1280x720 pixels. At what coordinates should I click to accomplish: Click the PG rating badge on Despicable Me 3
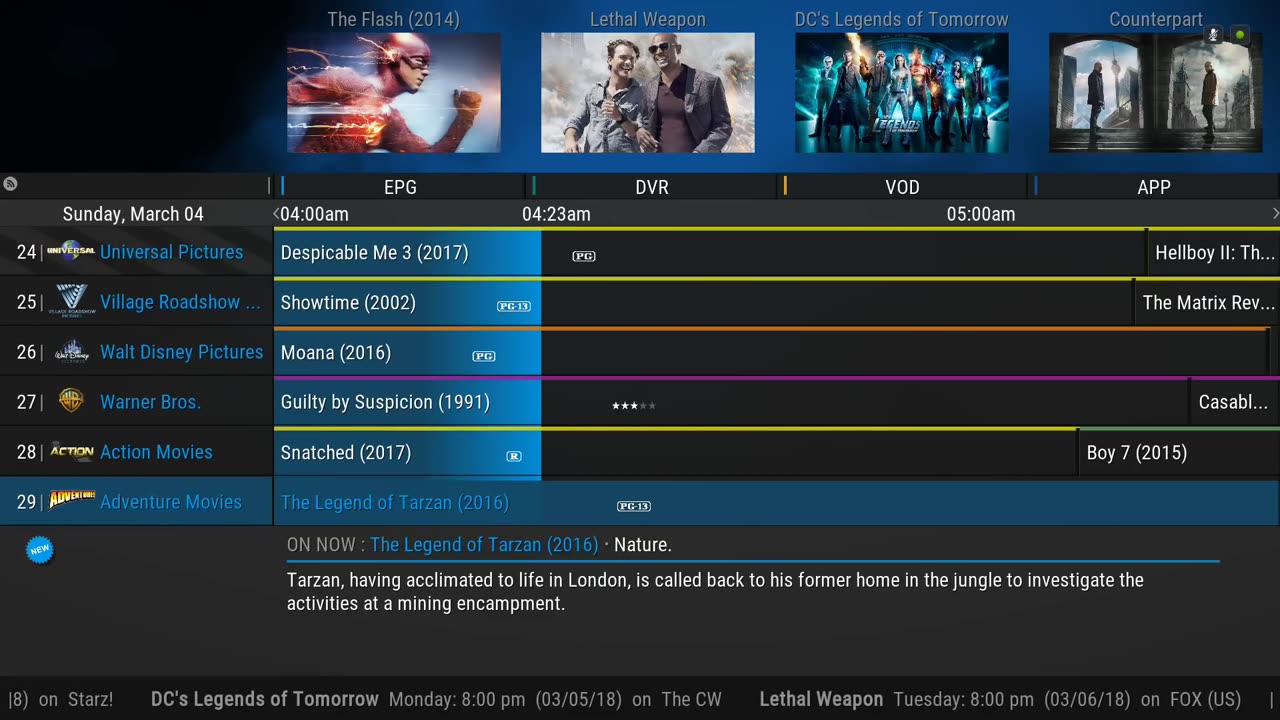[x=584, y=256]
